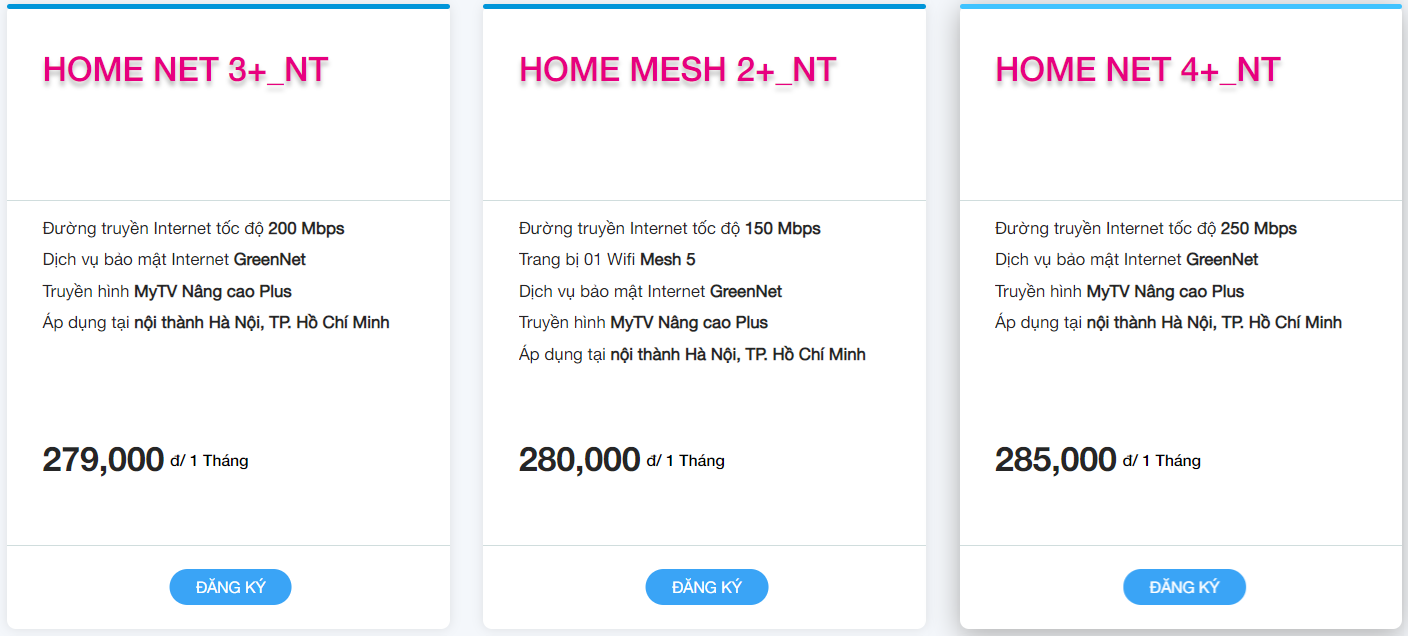Open the HOME NET 4+_NT plan title

coord(1137,69)
